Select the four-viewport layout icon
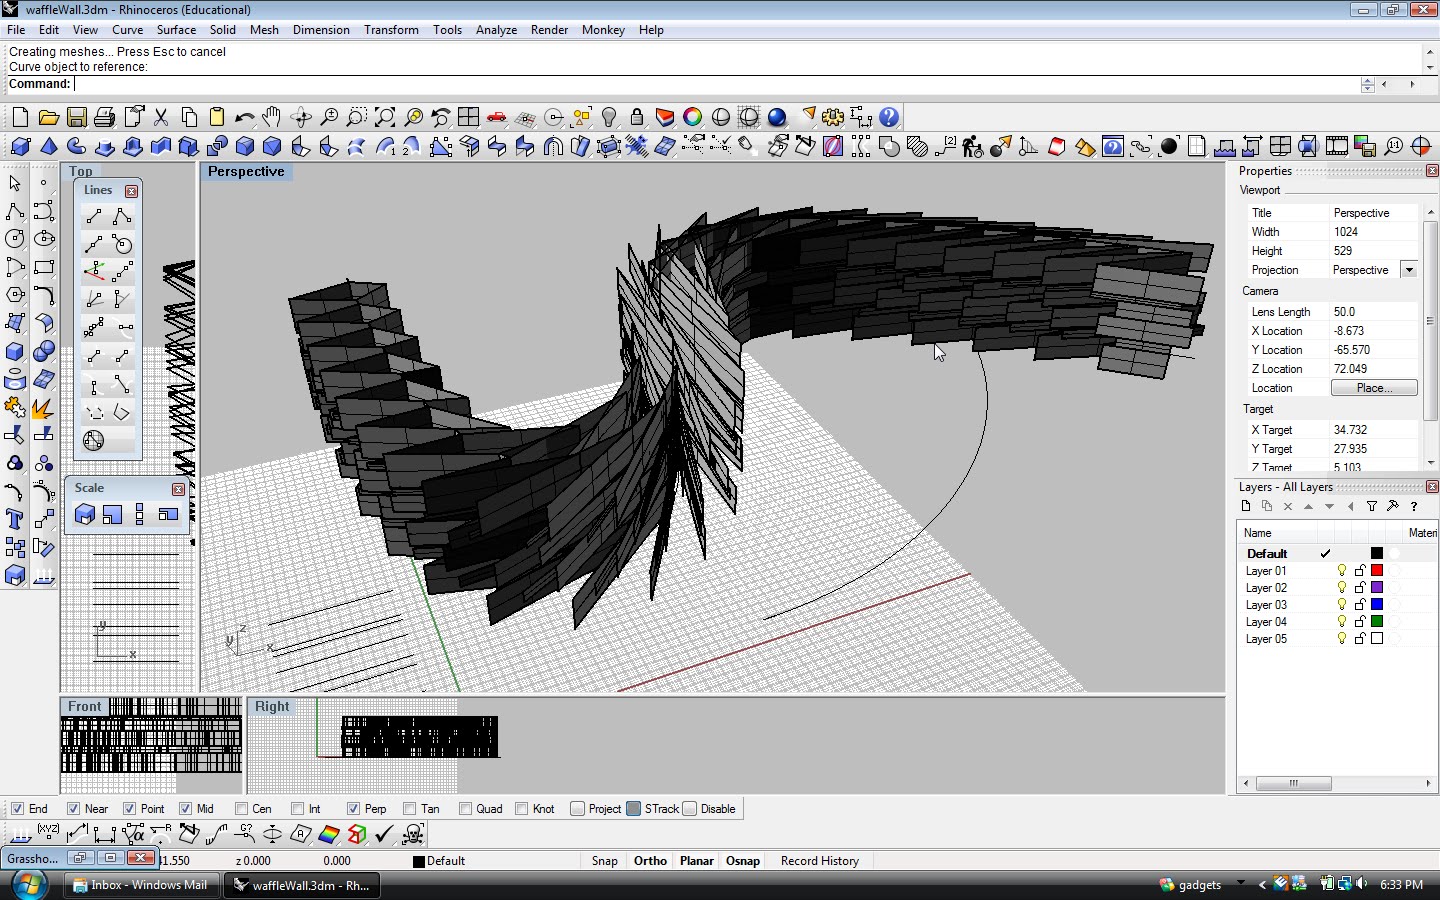Screen dimensions: 1440x900 click(x=468, y=118)
